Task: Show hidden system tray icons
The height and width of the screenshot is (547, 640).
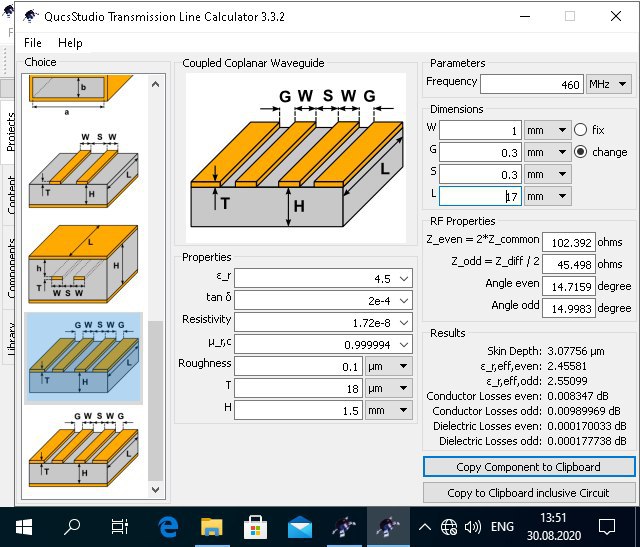Action: point(425,527)
